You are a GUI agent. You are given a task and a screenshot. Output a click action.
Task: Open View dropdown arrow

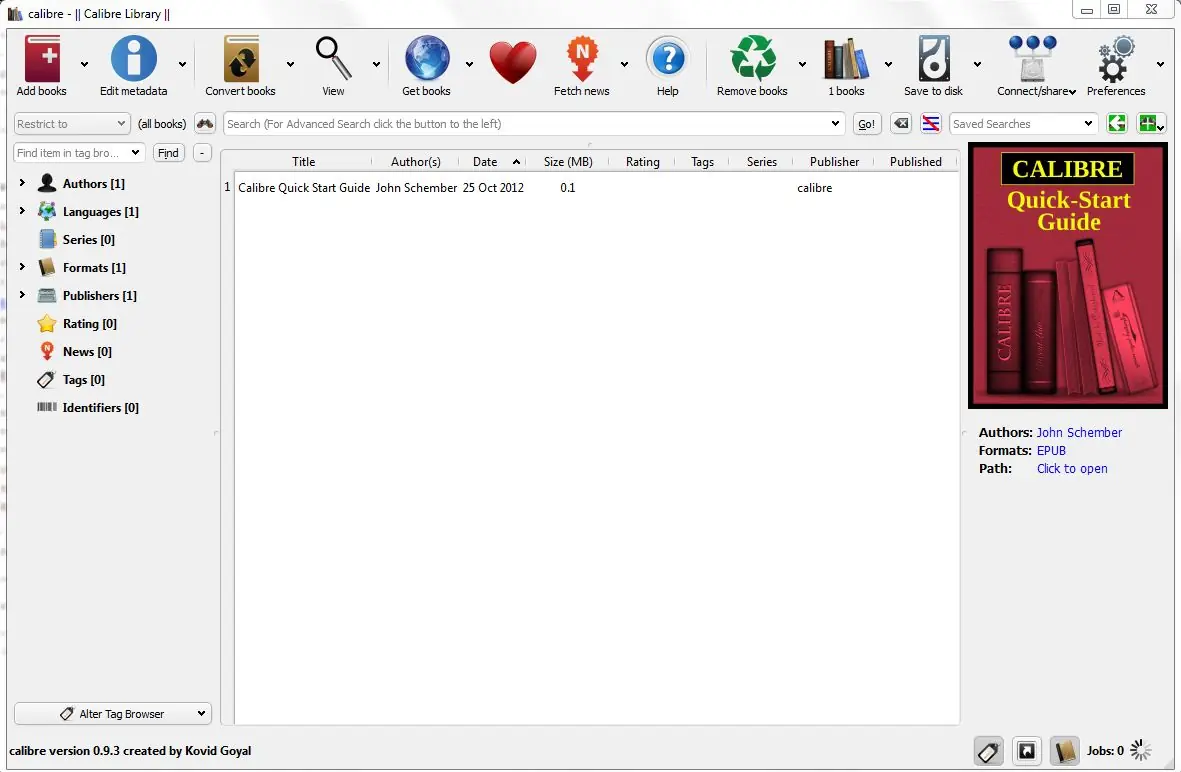pyautogui.click(x=376, y=65)
